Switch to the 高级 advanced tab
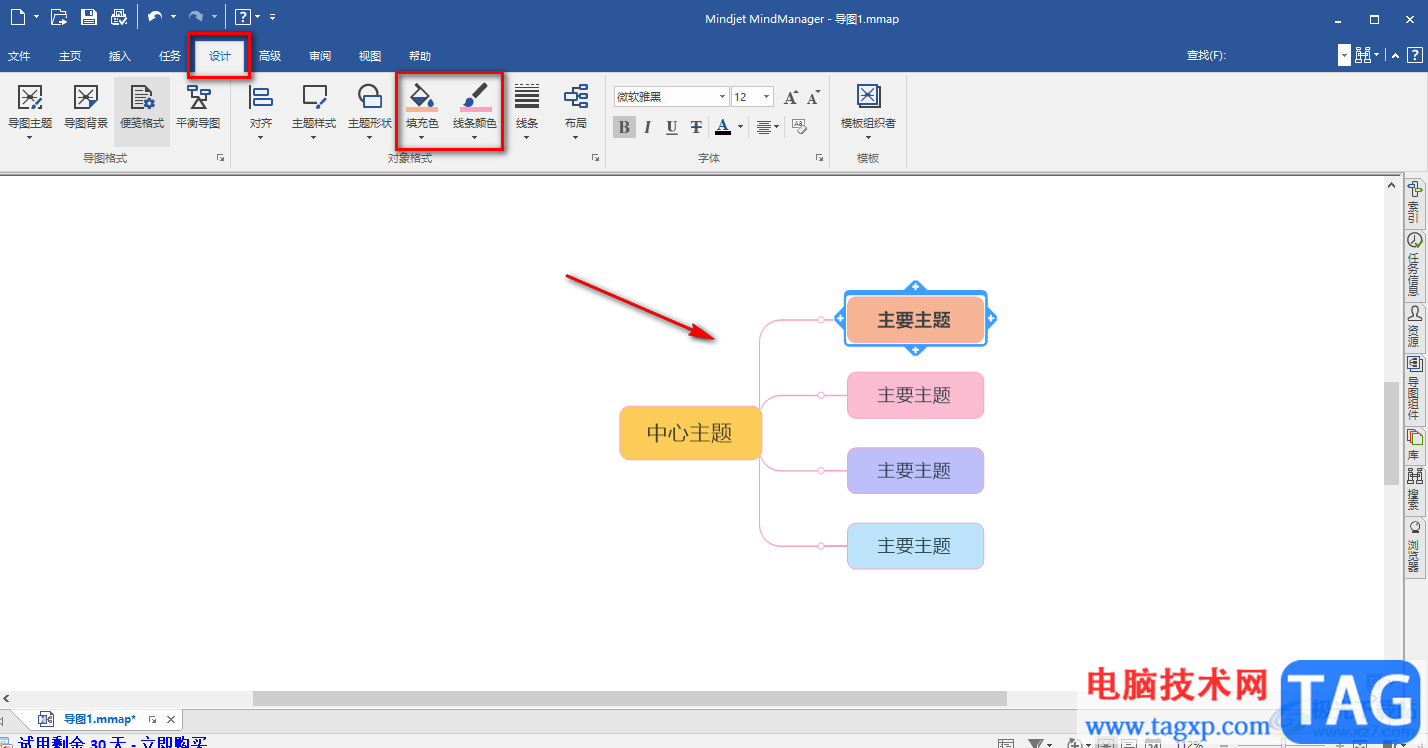The image size is (1428, 748). point(270,56)
